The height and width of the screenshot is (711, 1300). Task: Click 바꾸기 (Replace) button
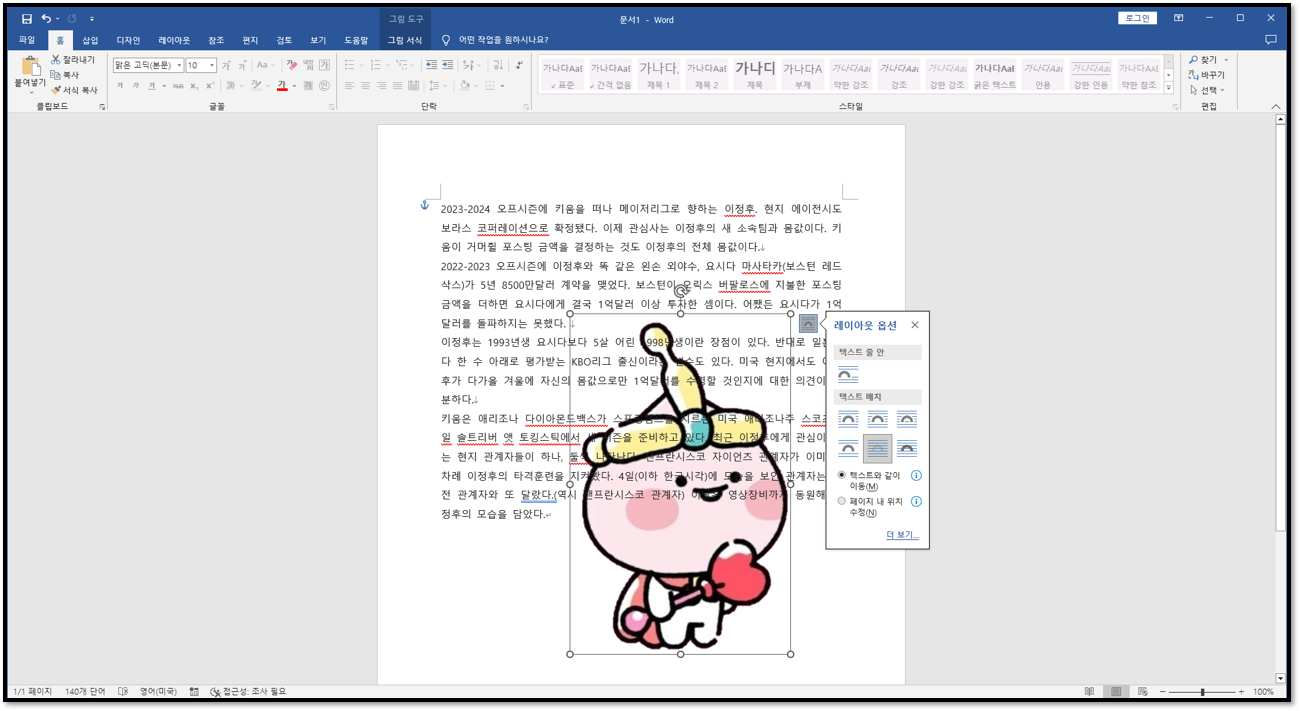click(1207, 75)
